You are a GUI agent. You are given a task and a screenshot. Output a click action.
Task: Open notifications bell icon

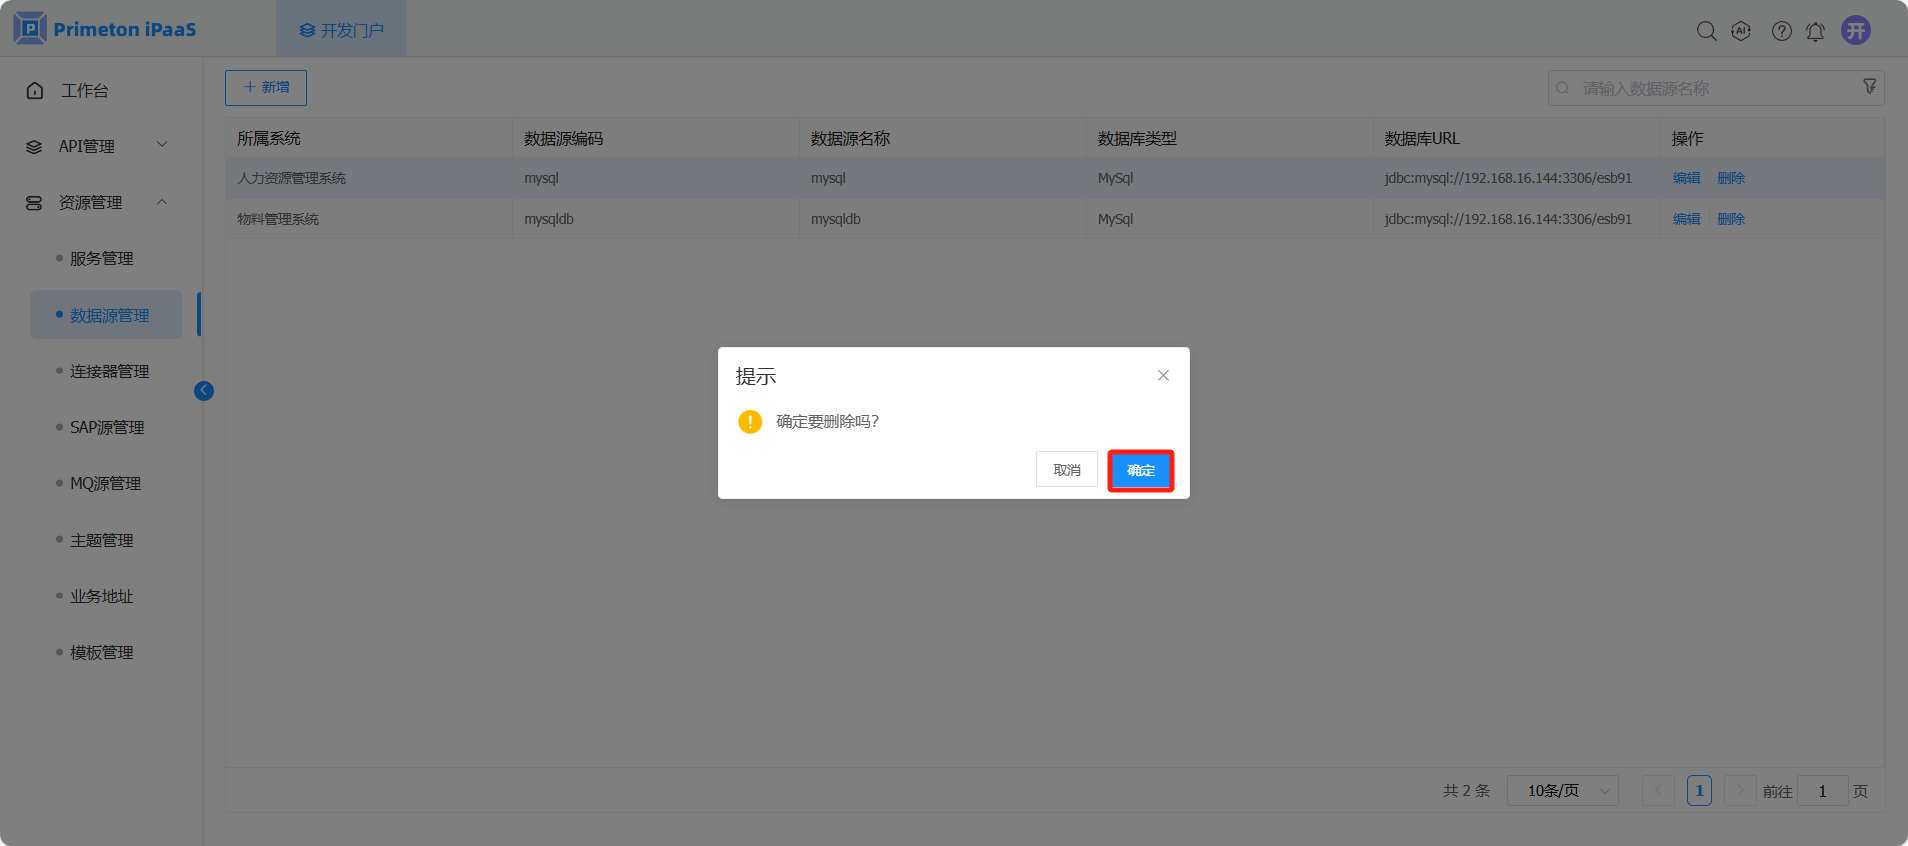(1815, 31)
